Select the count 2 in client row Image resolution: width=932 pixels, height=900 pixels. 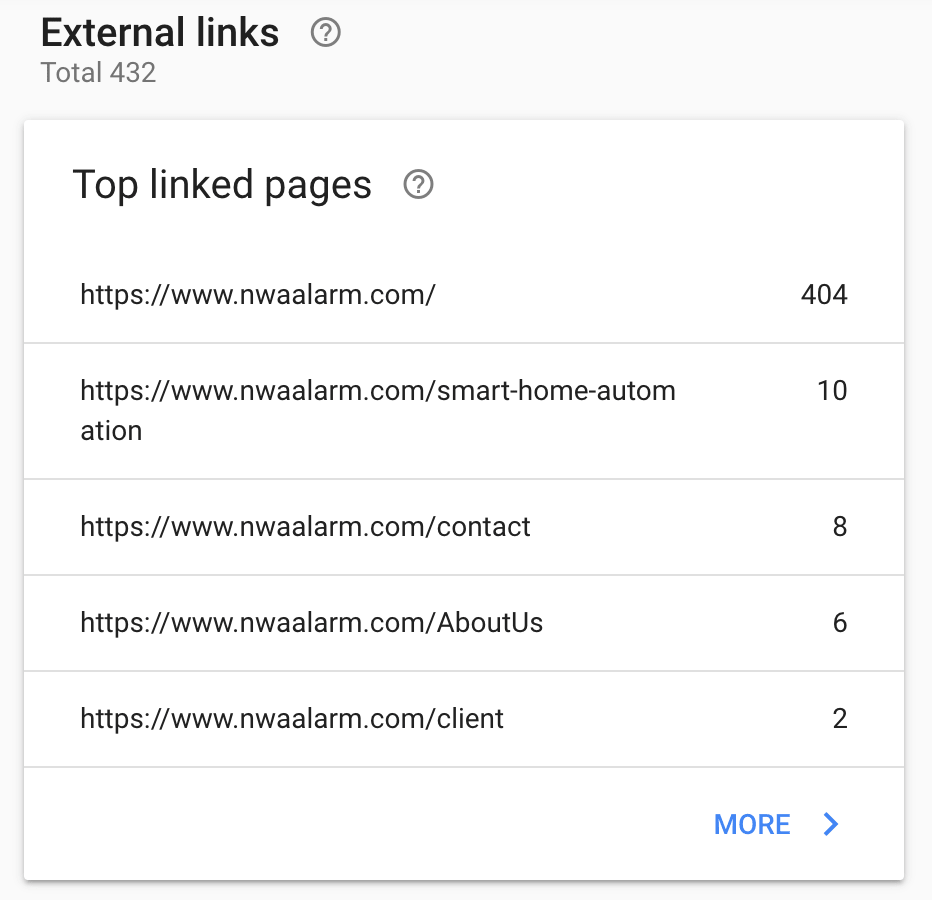point(840,718)
